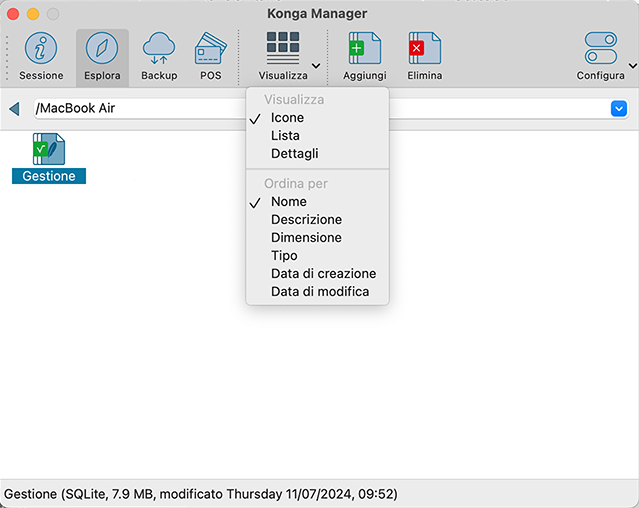The image size is (639, 508).
Task: Sort by Data di creazione
Action: pos(323,274)
